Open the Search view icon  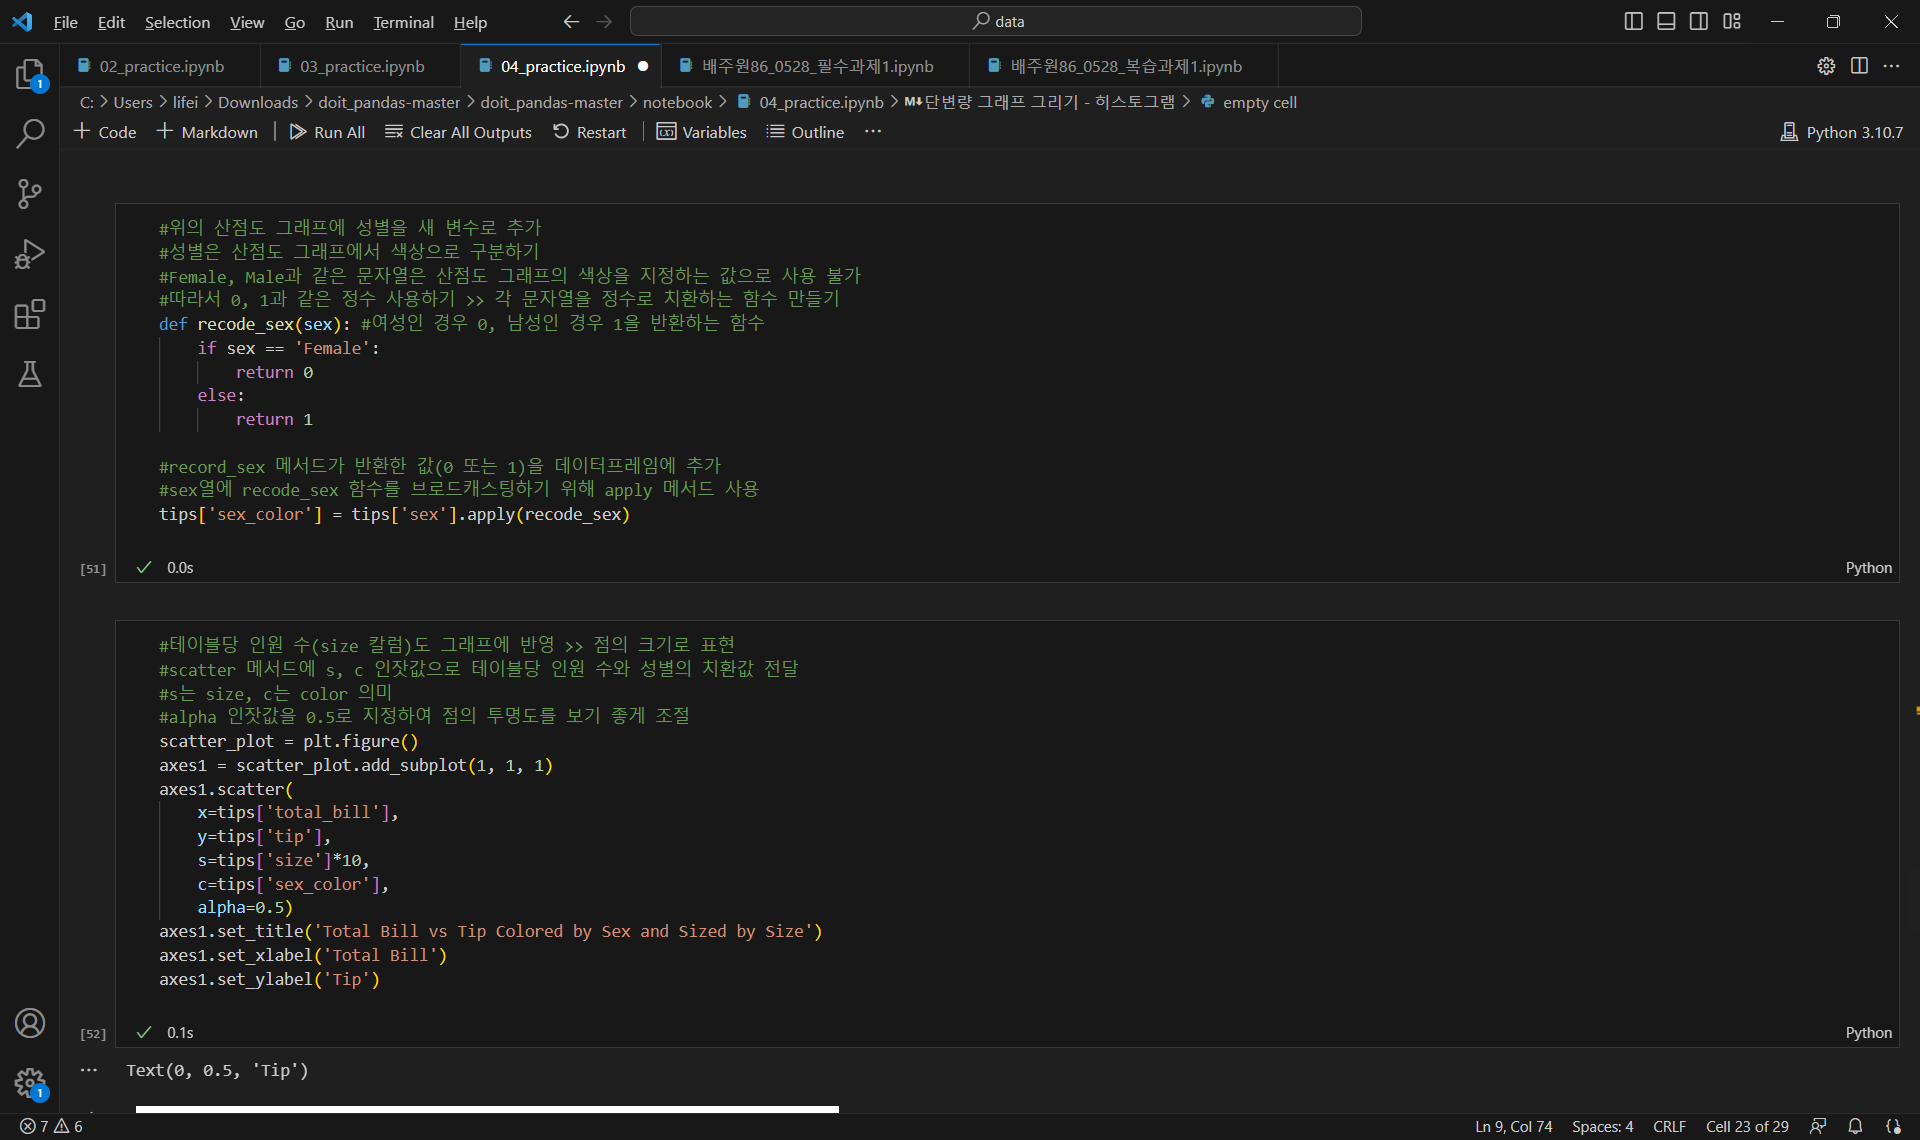coord(30,133)
